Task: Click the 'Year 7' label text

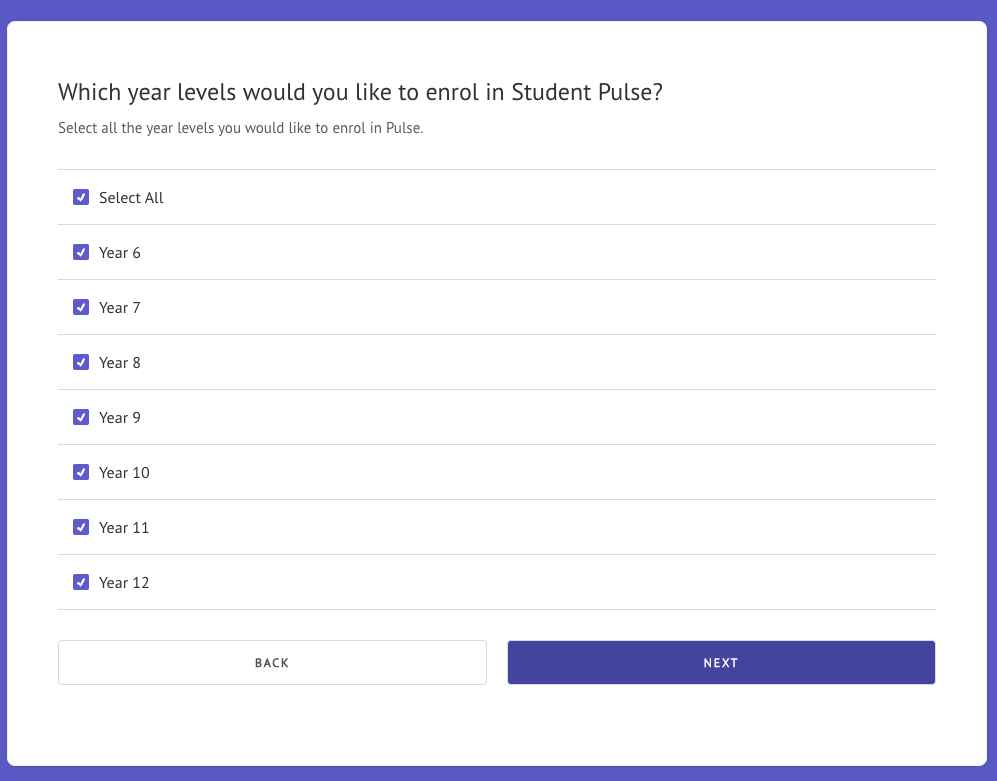Action: pos(120,308)
